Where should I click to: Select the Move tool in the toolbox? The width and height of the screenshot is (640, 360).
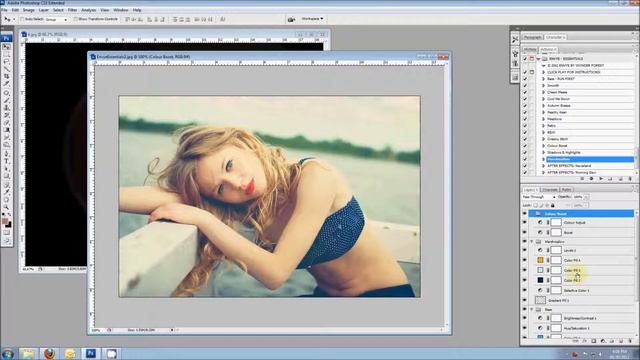7,47
